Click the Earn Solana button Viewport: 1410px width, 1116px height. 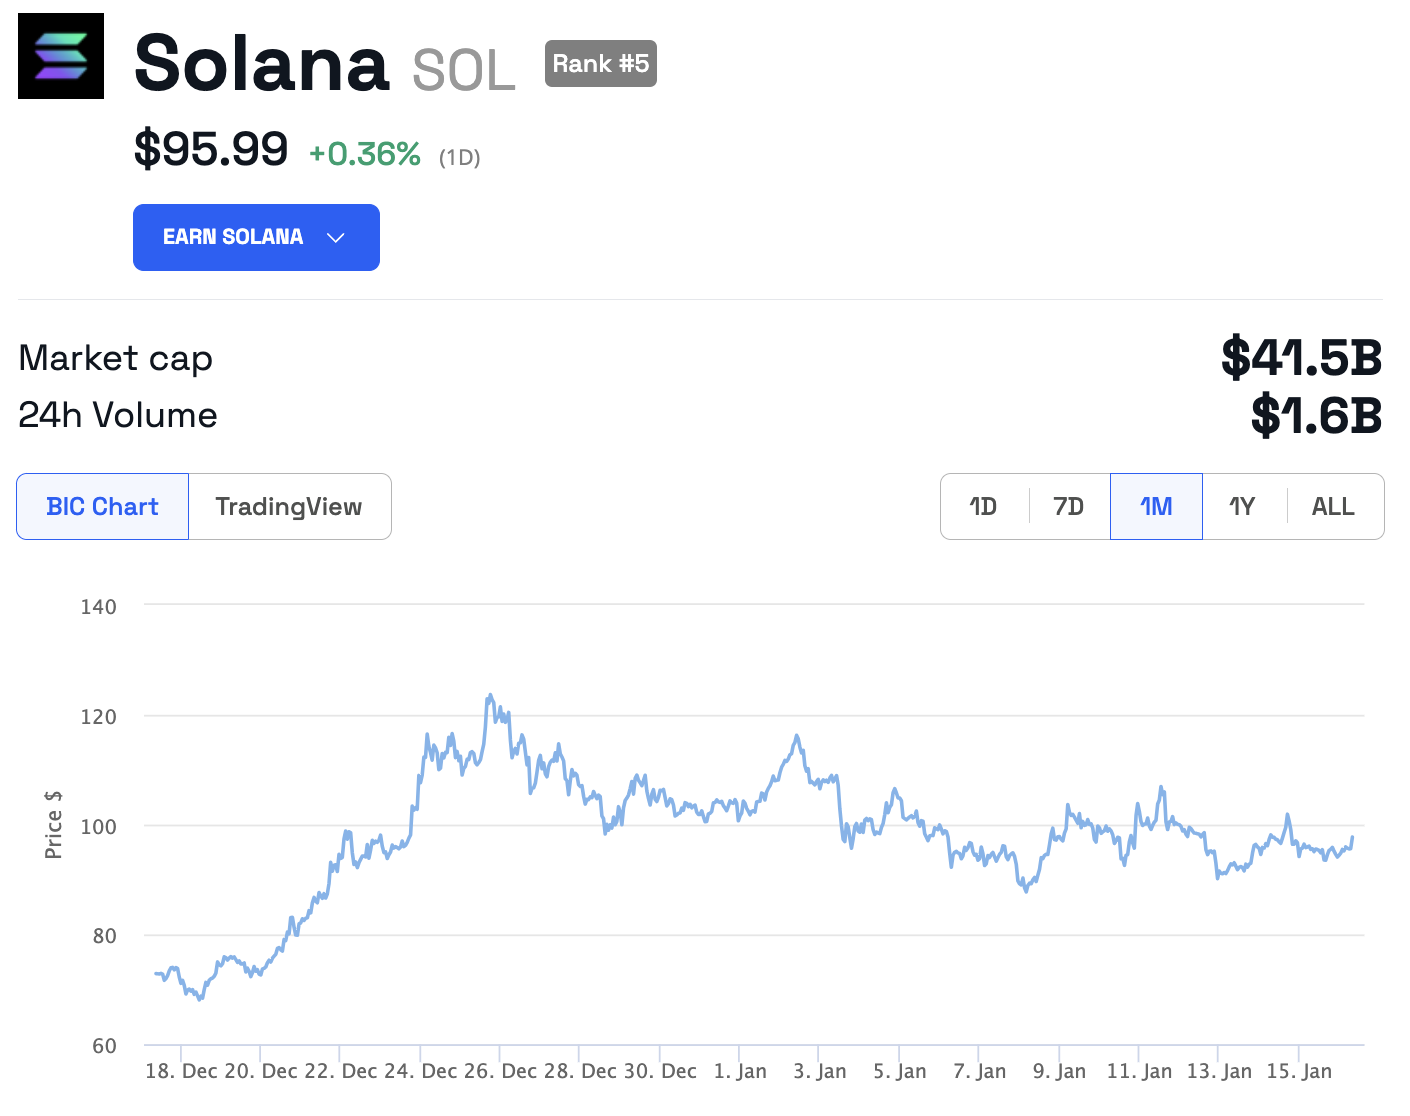[x=233, y=237]
